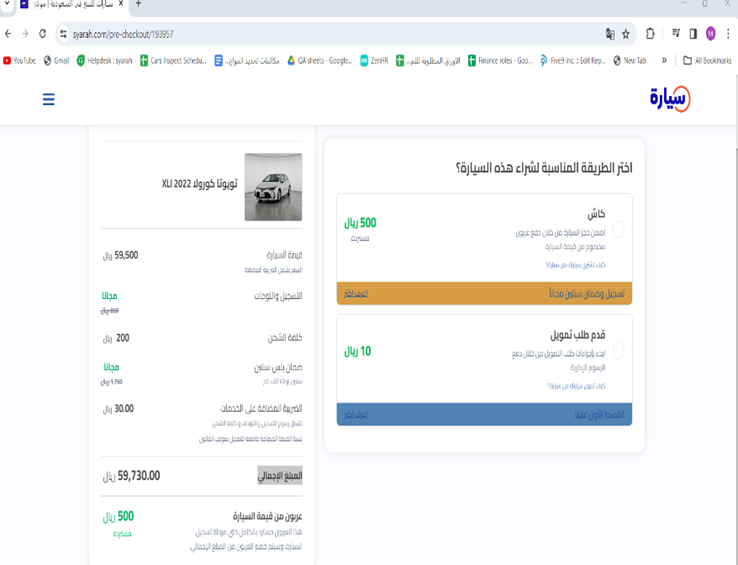Image resolution: width=738 pixels, height=565 pixels.
Task: Go back using the browser back arrow
Action: tap(8, 34)
